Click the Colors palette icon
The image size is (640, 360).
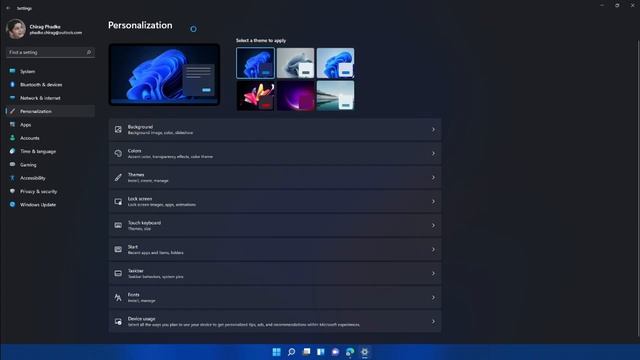tap(118, 153)
